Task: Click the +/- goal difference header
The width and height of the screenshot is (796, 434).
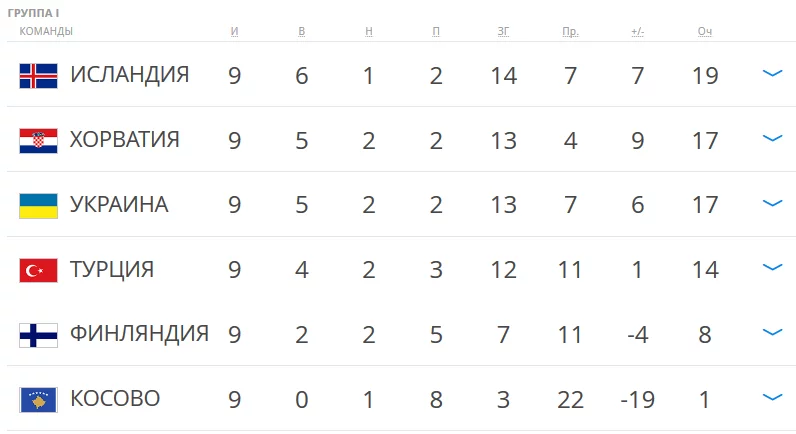Action: tap(637, 32)
